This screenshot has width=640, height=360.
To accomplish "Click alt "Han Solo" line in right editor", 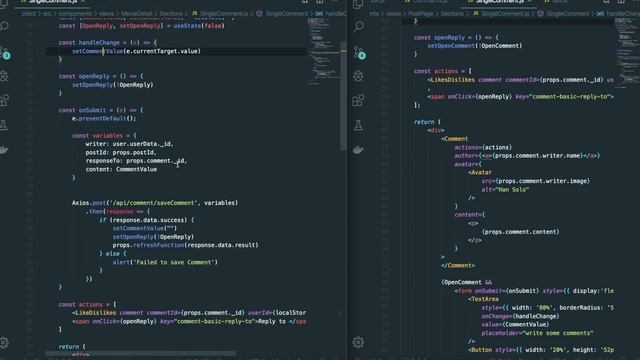I will 505,189.
